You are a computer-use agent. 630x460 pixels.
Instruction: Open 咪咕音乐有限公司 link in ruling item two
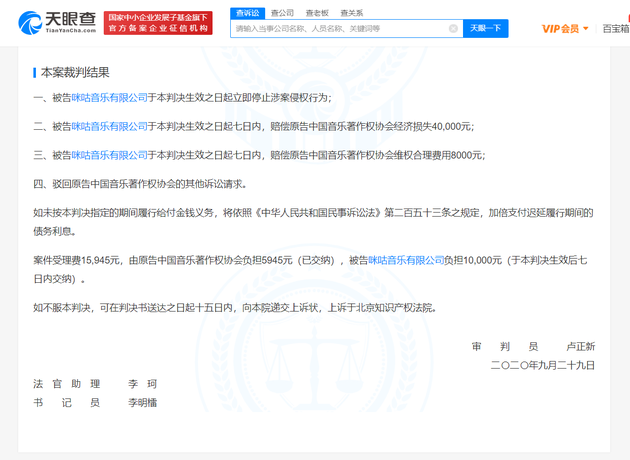[109, 126]
